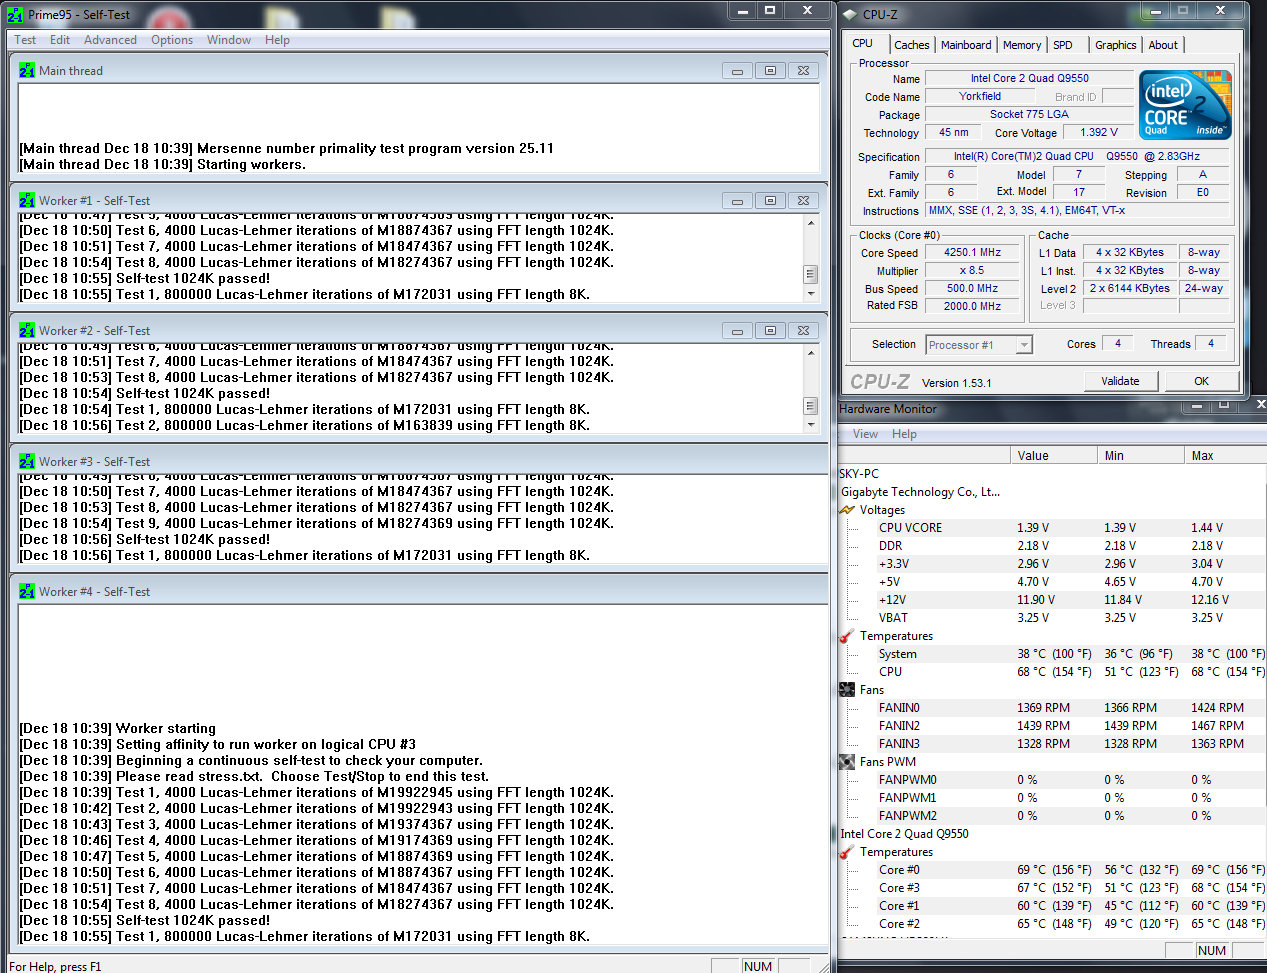Open the Window menu in Prime95
The width and height of the screenshot is (1267, 973).
click(229, 40)
